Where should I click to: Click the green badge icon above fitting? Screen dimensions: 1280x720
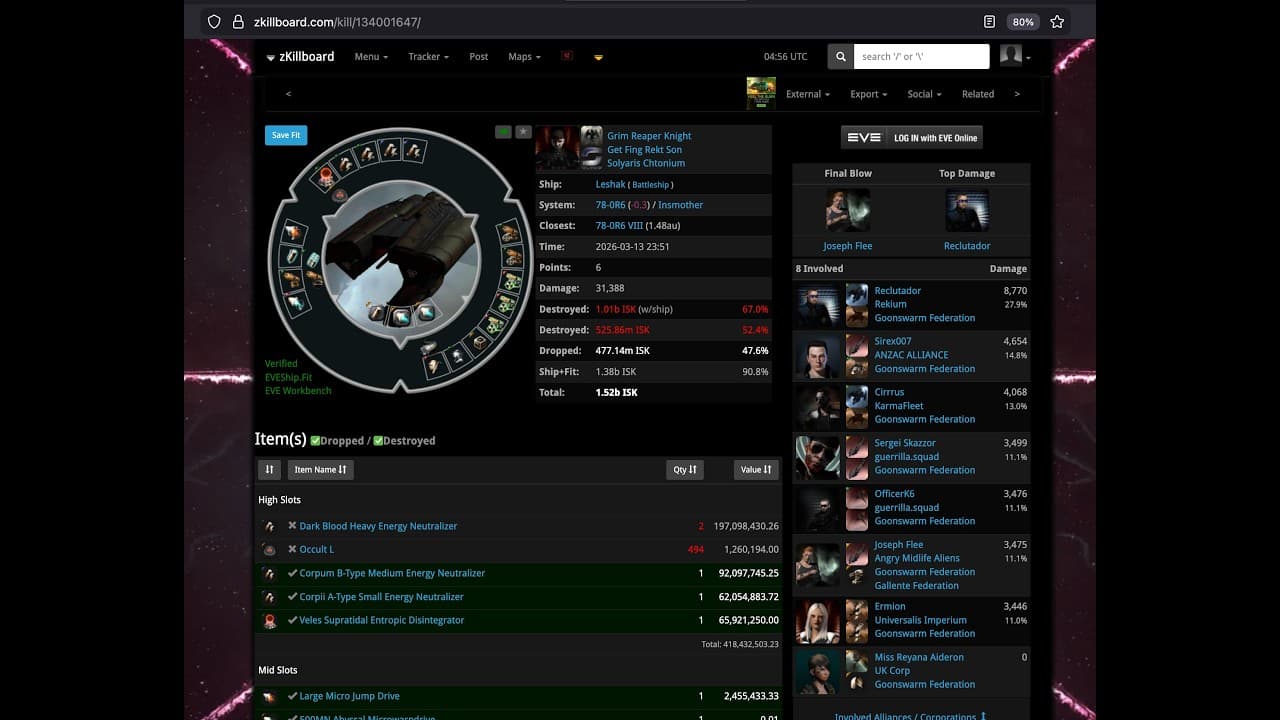tap(503, 132)
